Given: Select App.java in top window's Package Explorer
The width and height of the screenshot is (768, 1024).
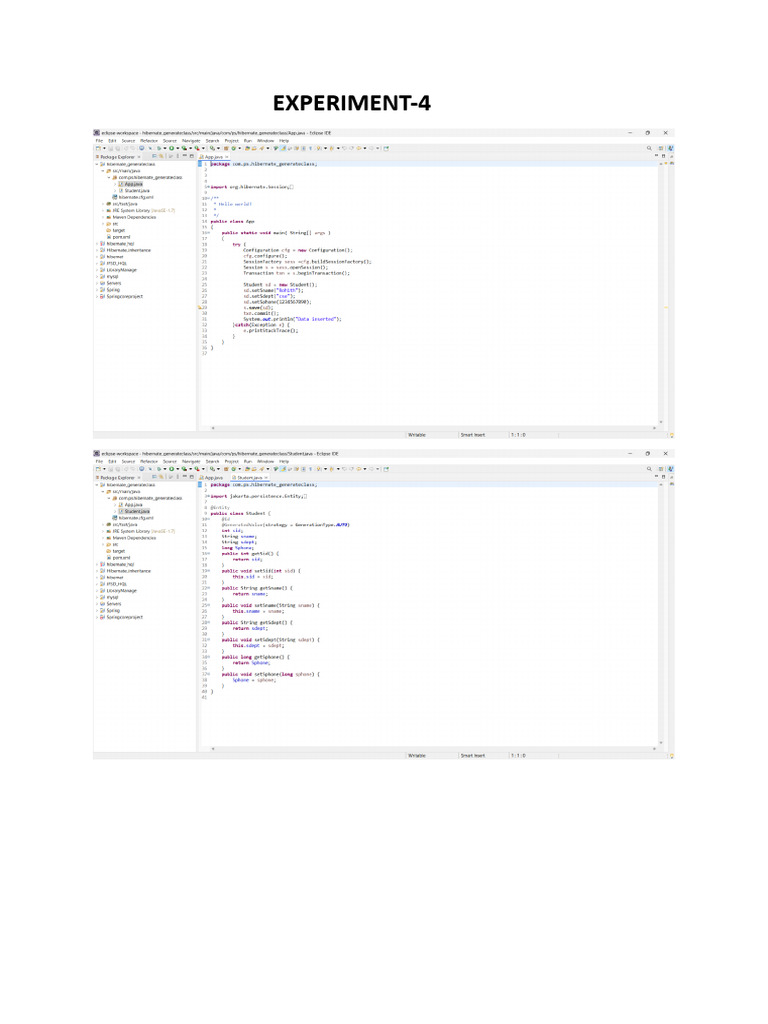Looking at the screenshot, I should click(133, 184).
